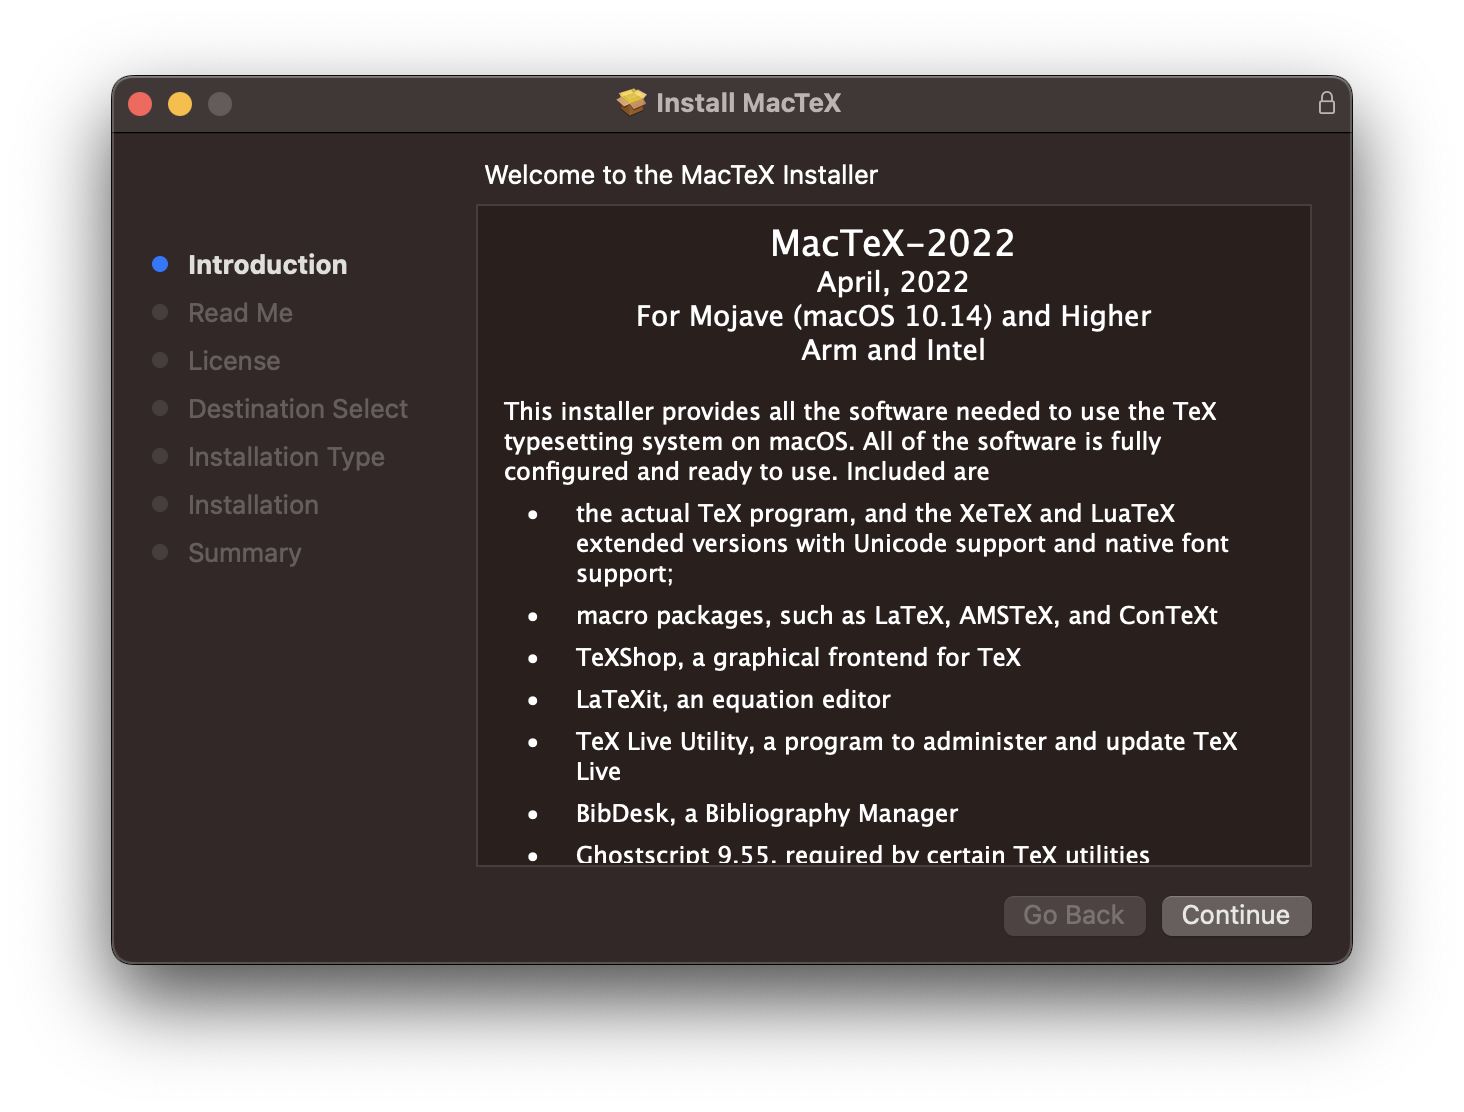Click the 'Ghostscript 9.55' bullet text
The height and width of the screenshot is (1112, 1464).
coord(862,854)
